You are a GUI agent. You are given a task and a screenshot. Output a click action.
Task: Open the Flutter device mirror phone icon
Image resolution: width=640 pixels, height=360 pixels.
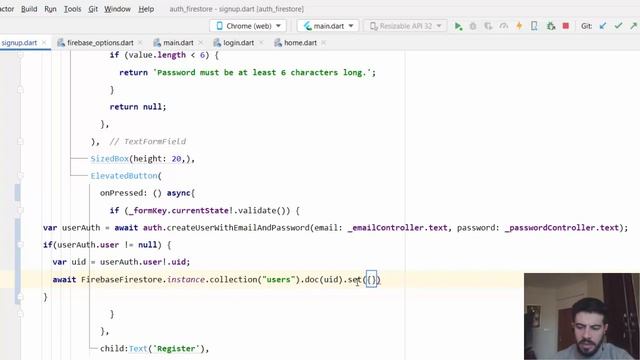(x=534, y=26)
